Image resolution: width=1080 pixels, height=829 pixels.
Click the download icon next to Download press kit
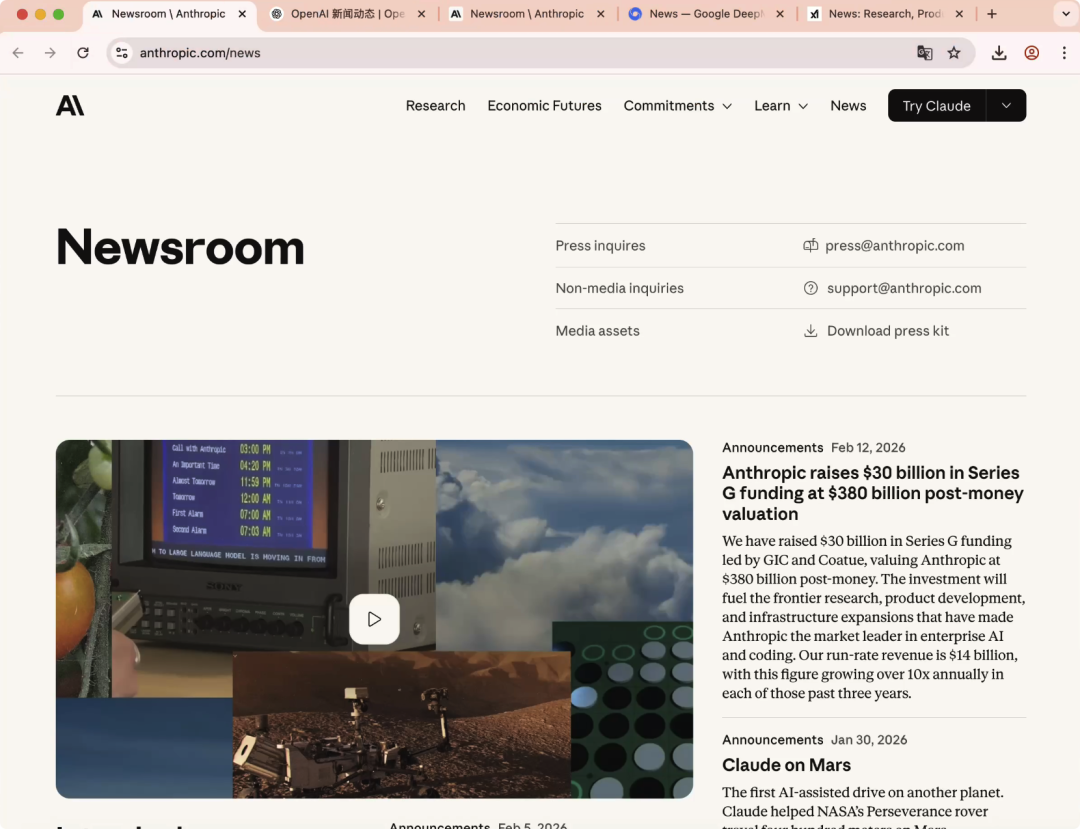coord(811,331)
